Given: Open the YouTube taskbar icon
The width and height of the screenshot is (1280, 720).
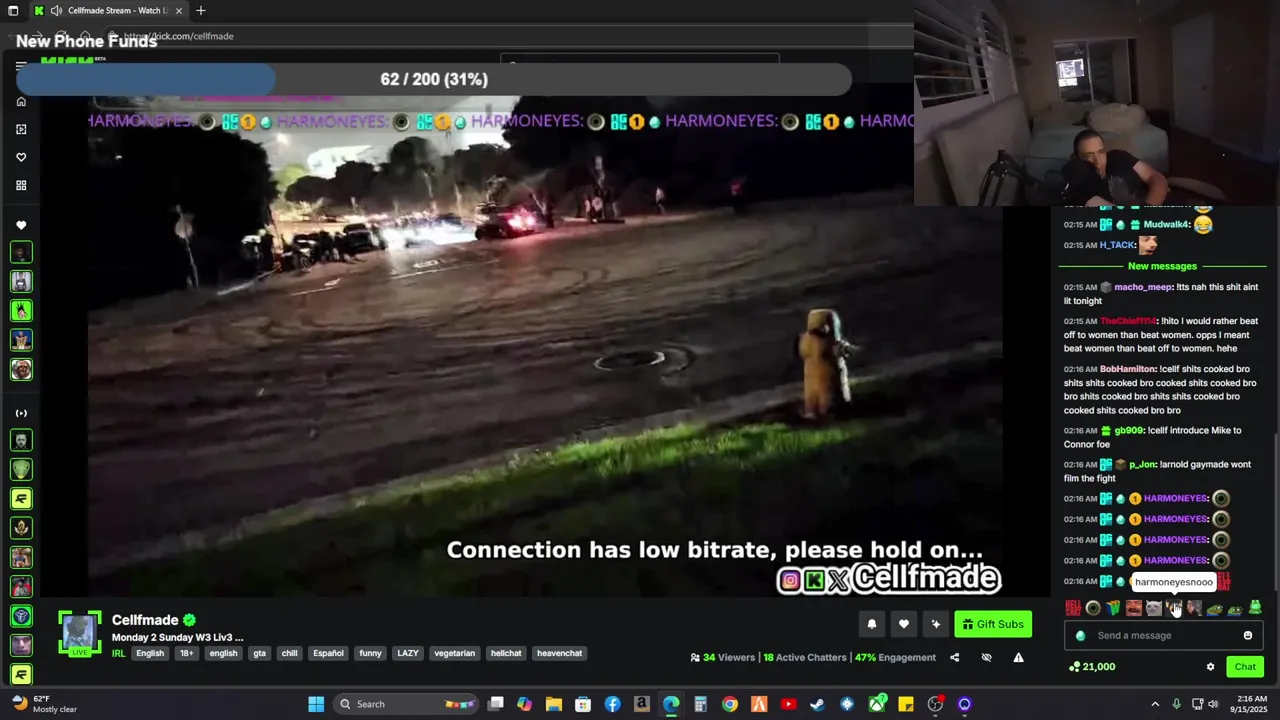Looking at the screenshot, I should coord(788,704).
